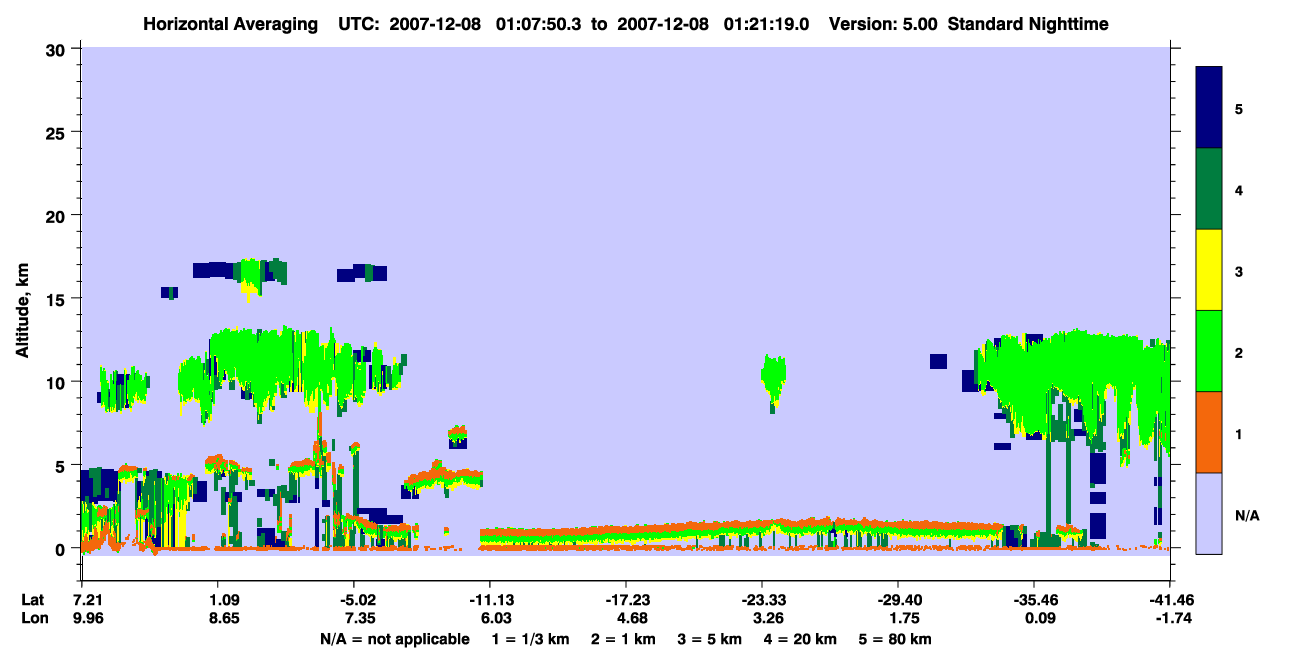Click the yellow color bar segment labeled 3
The height and width of the screenshot is (667, 1300).
coord(1209,270)
